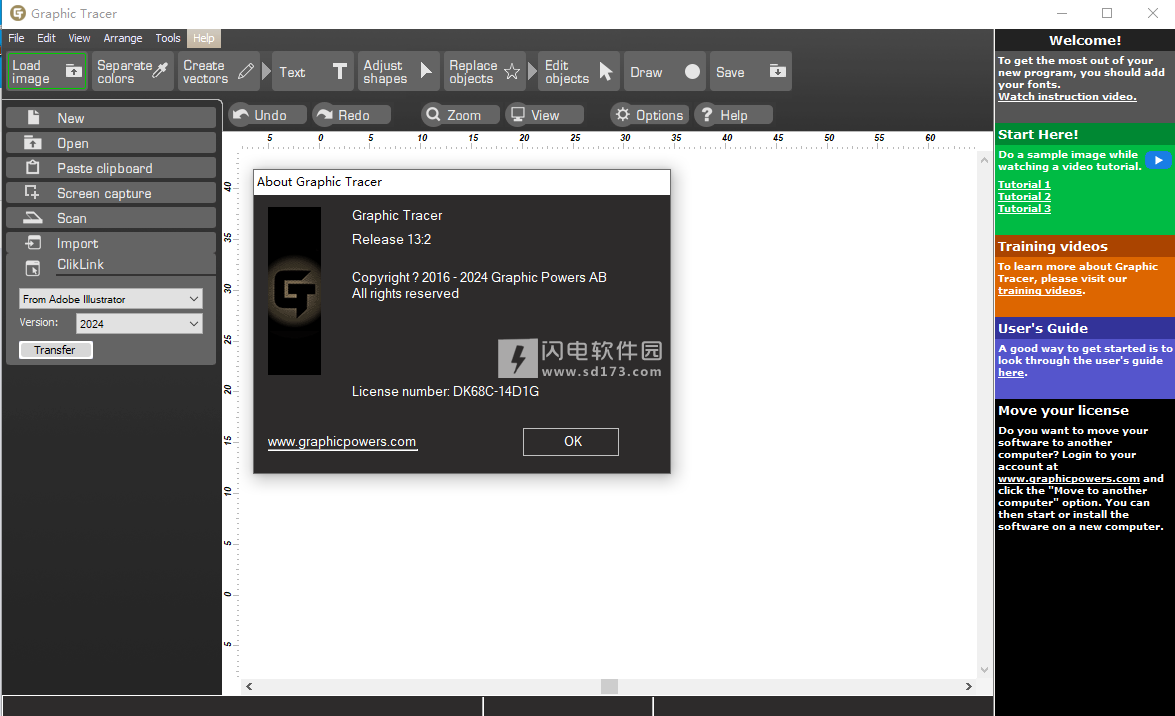Click the Paste clipboard icon
The image size is (1175, 716).
pos(33,167)
